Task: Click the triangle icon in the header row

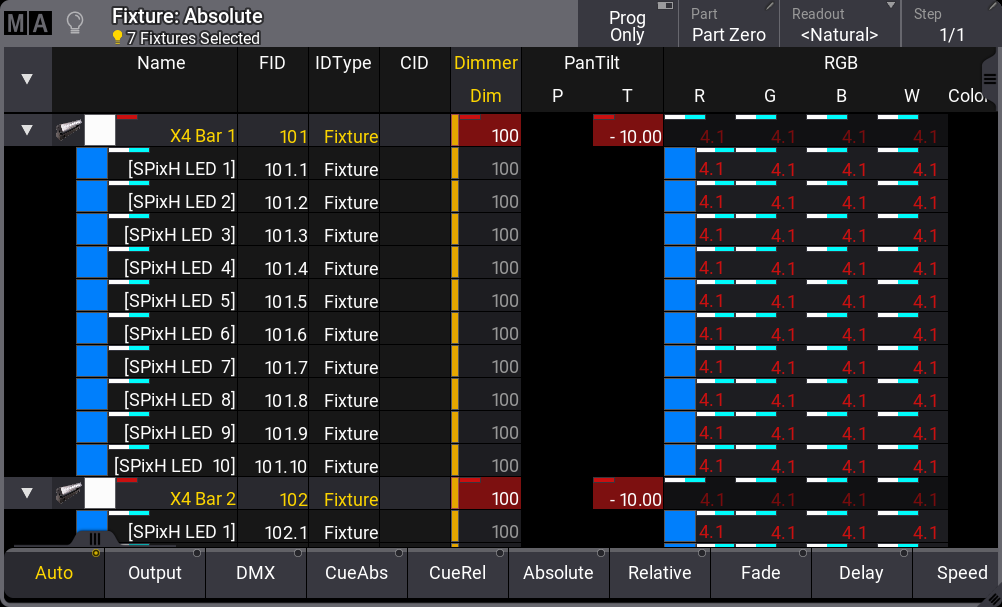Action: pos(26,79)
